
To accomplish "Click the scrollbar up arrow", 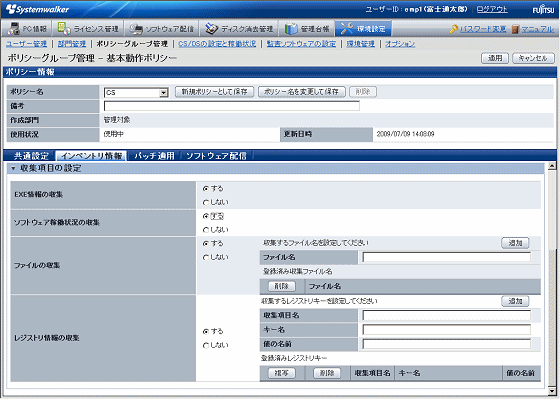I will 551,166.
